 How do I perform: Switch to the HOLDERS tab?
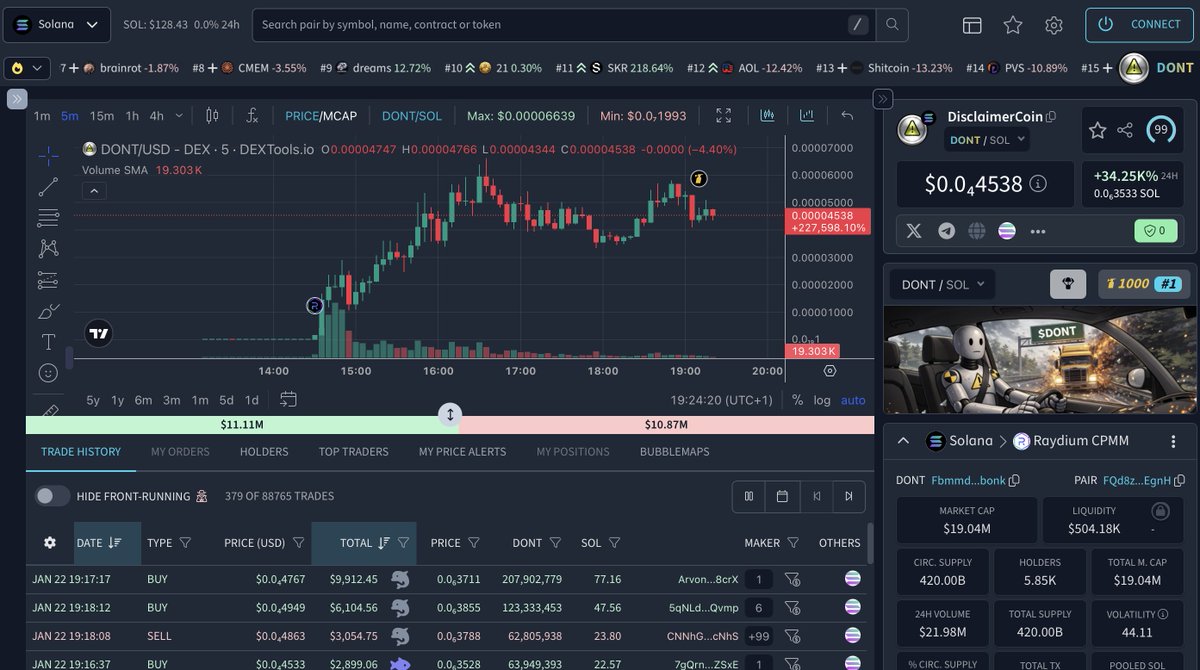tap(264, 452)
